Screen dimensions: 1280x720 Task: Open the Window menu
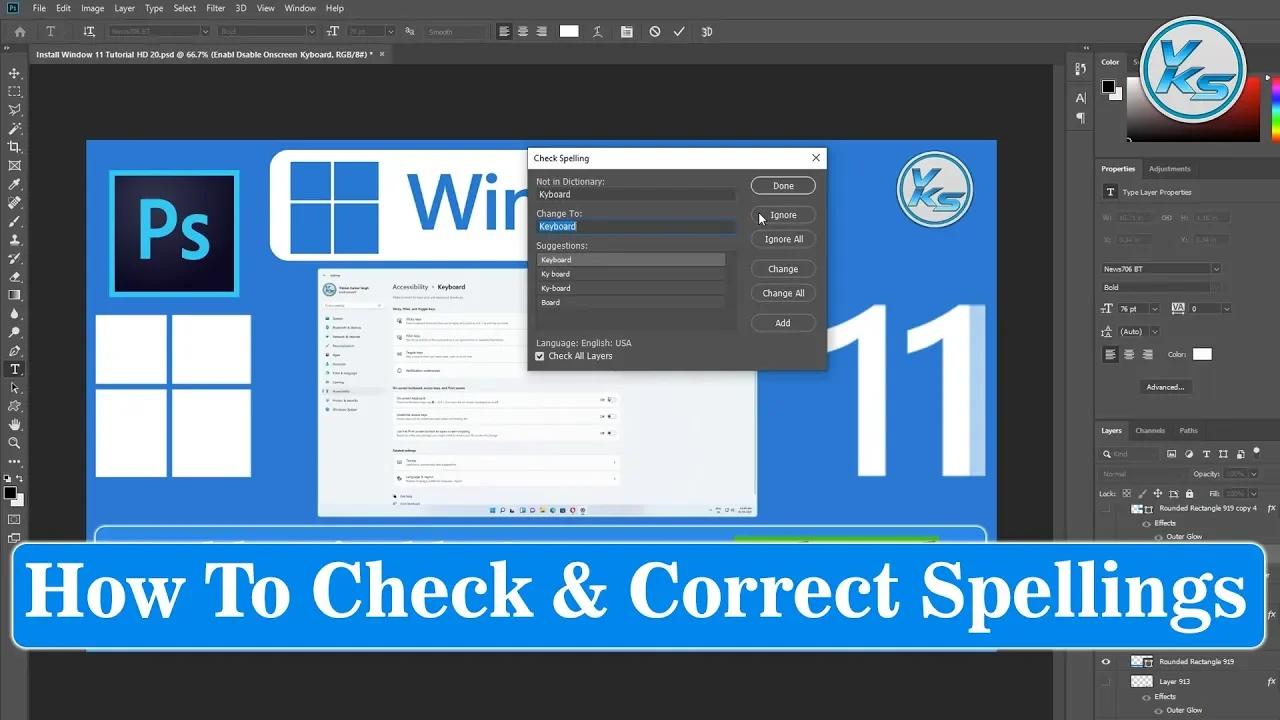tap(300, 8)
